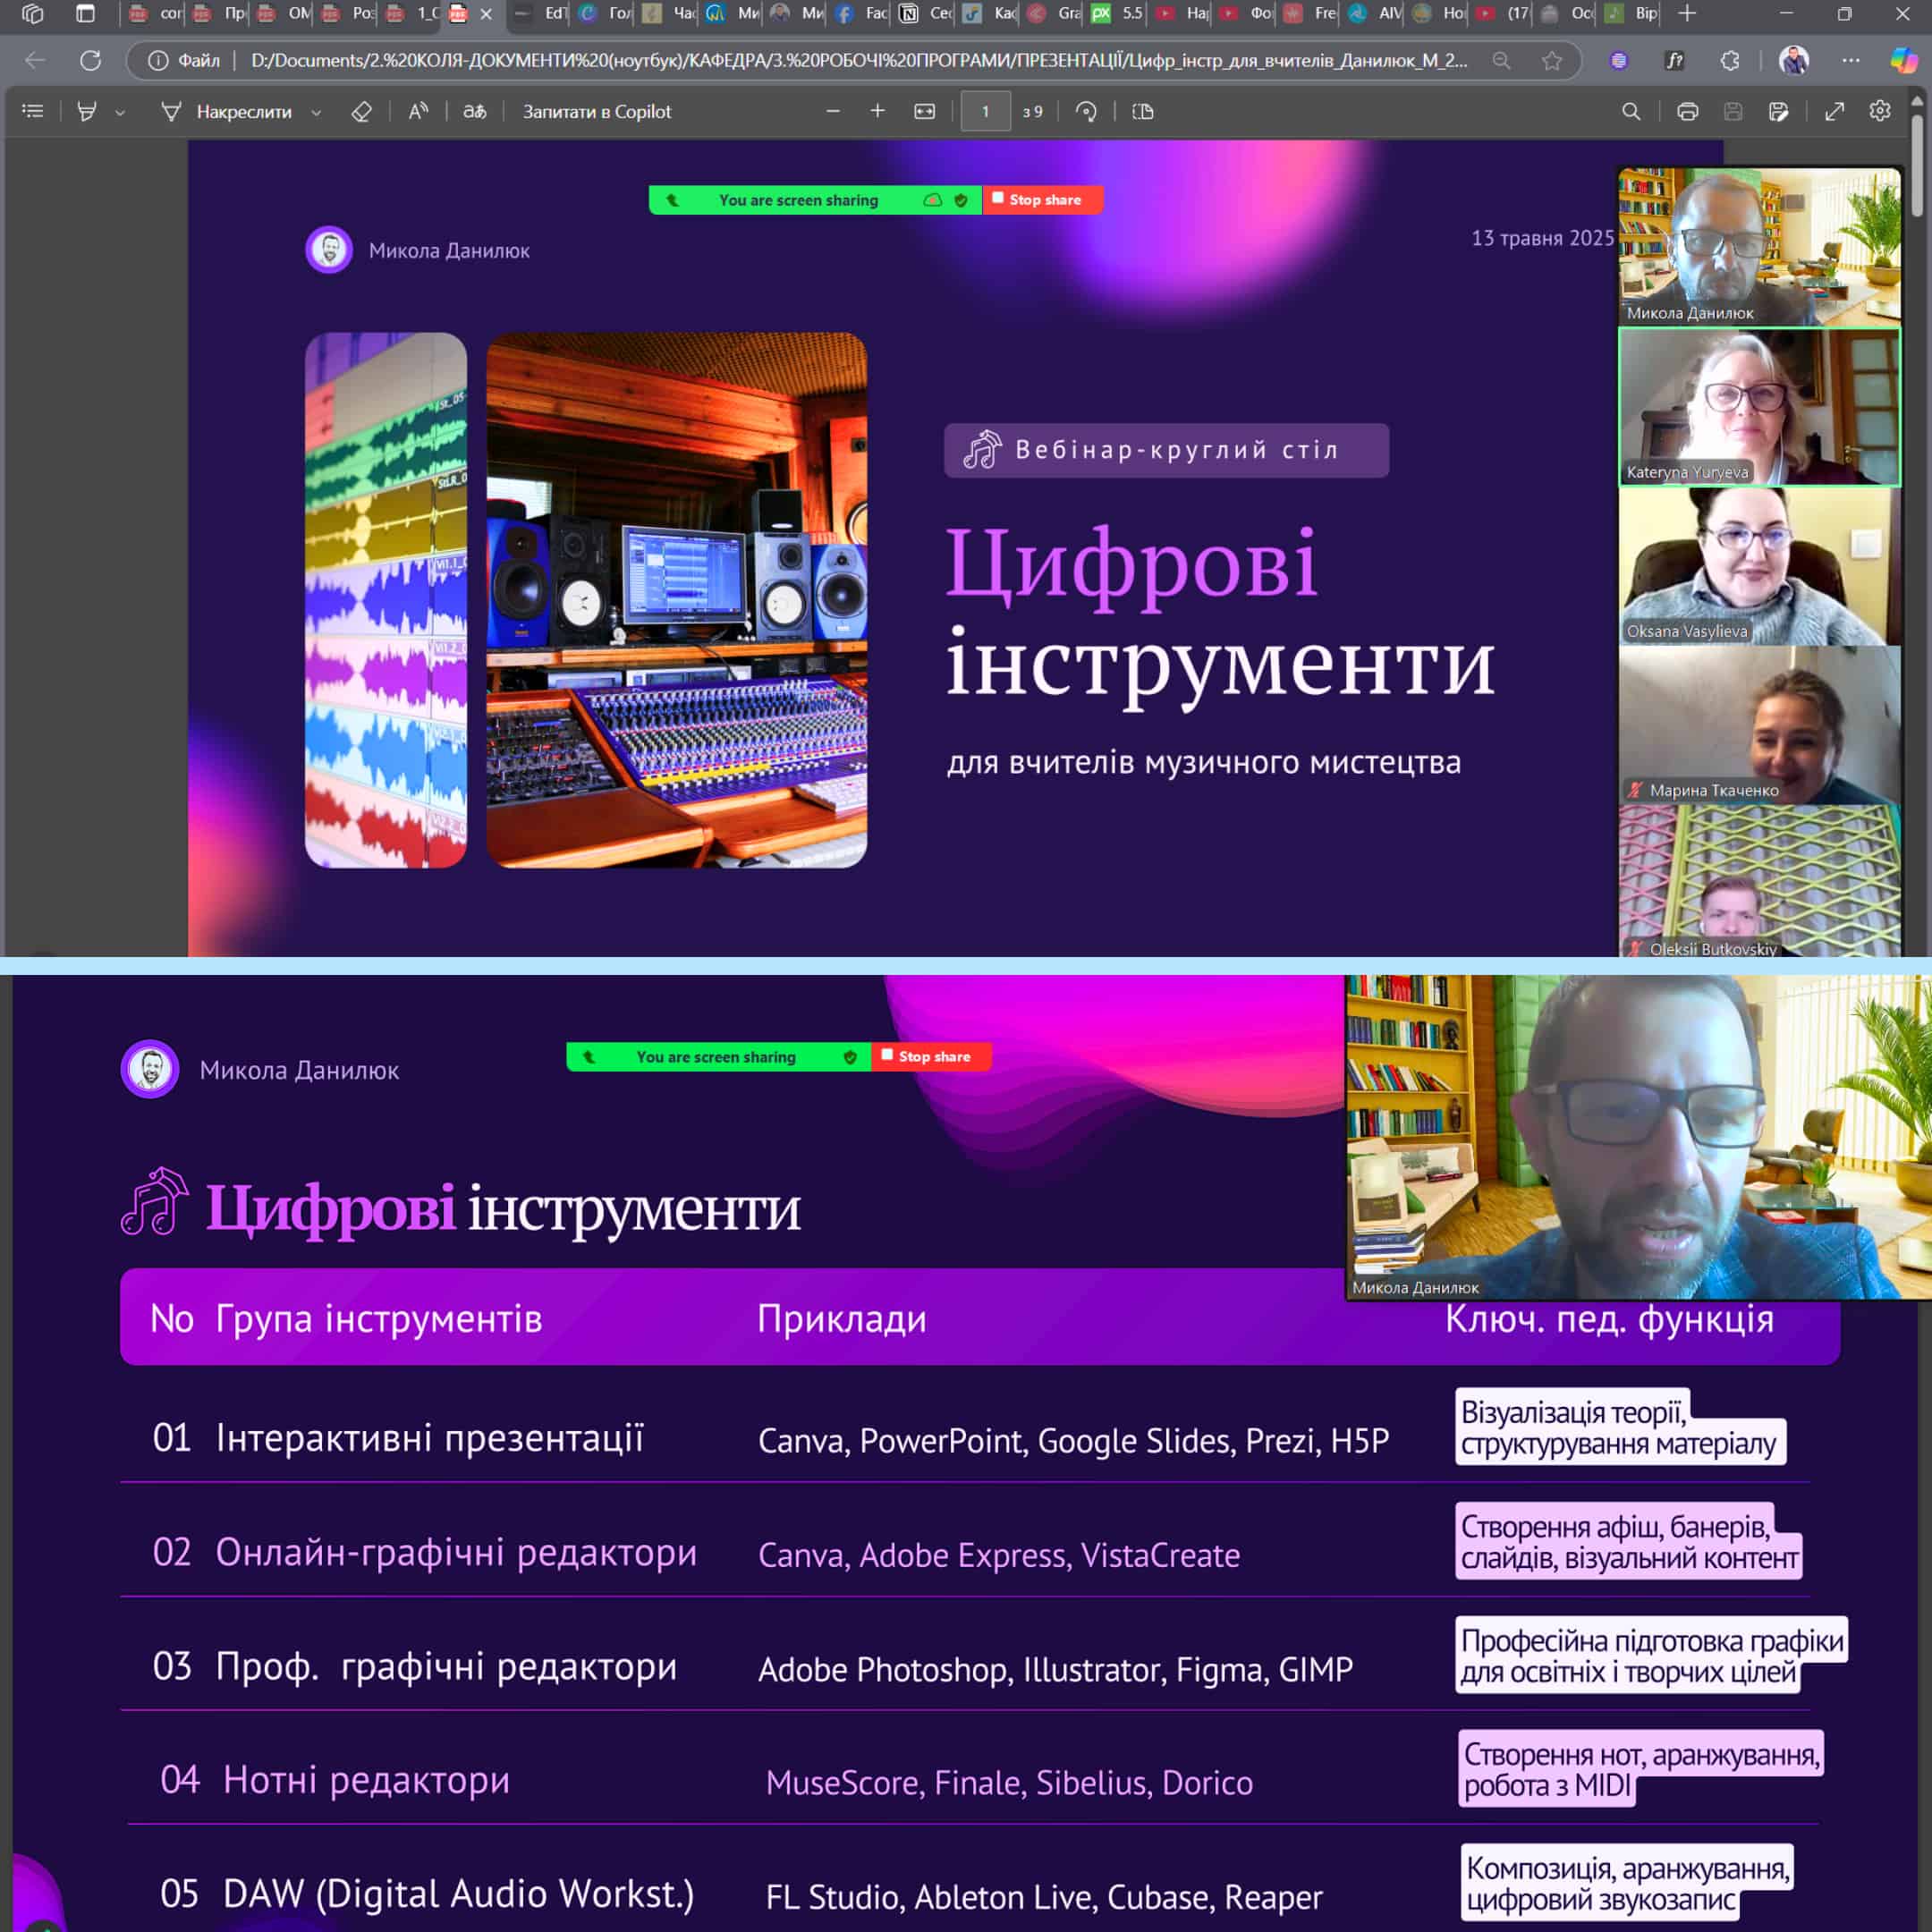Open the Workspaces icon in title bar
Screen dimensions: 1932x1932
point(32,14)
